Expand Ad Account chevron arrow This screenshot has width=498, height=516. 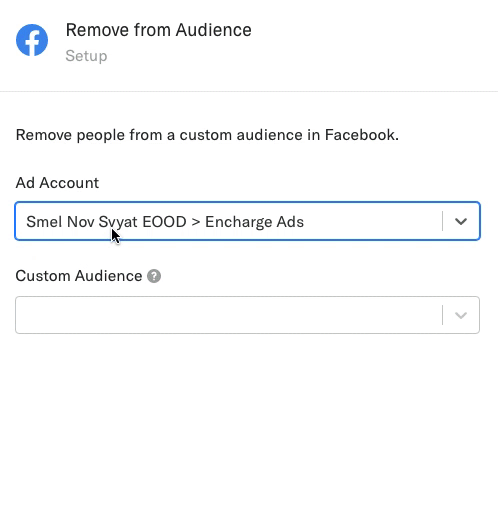coord(461,221)
